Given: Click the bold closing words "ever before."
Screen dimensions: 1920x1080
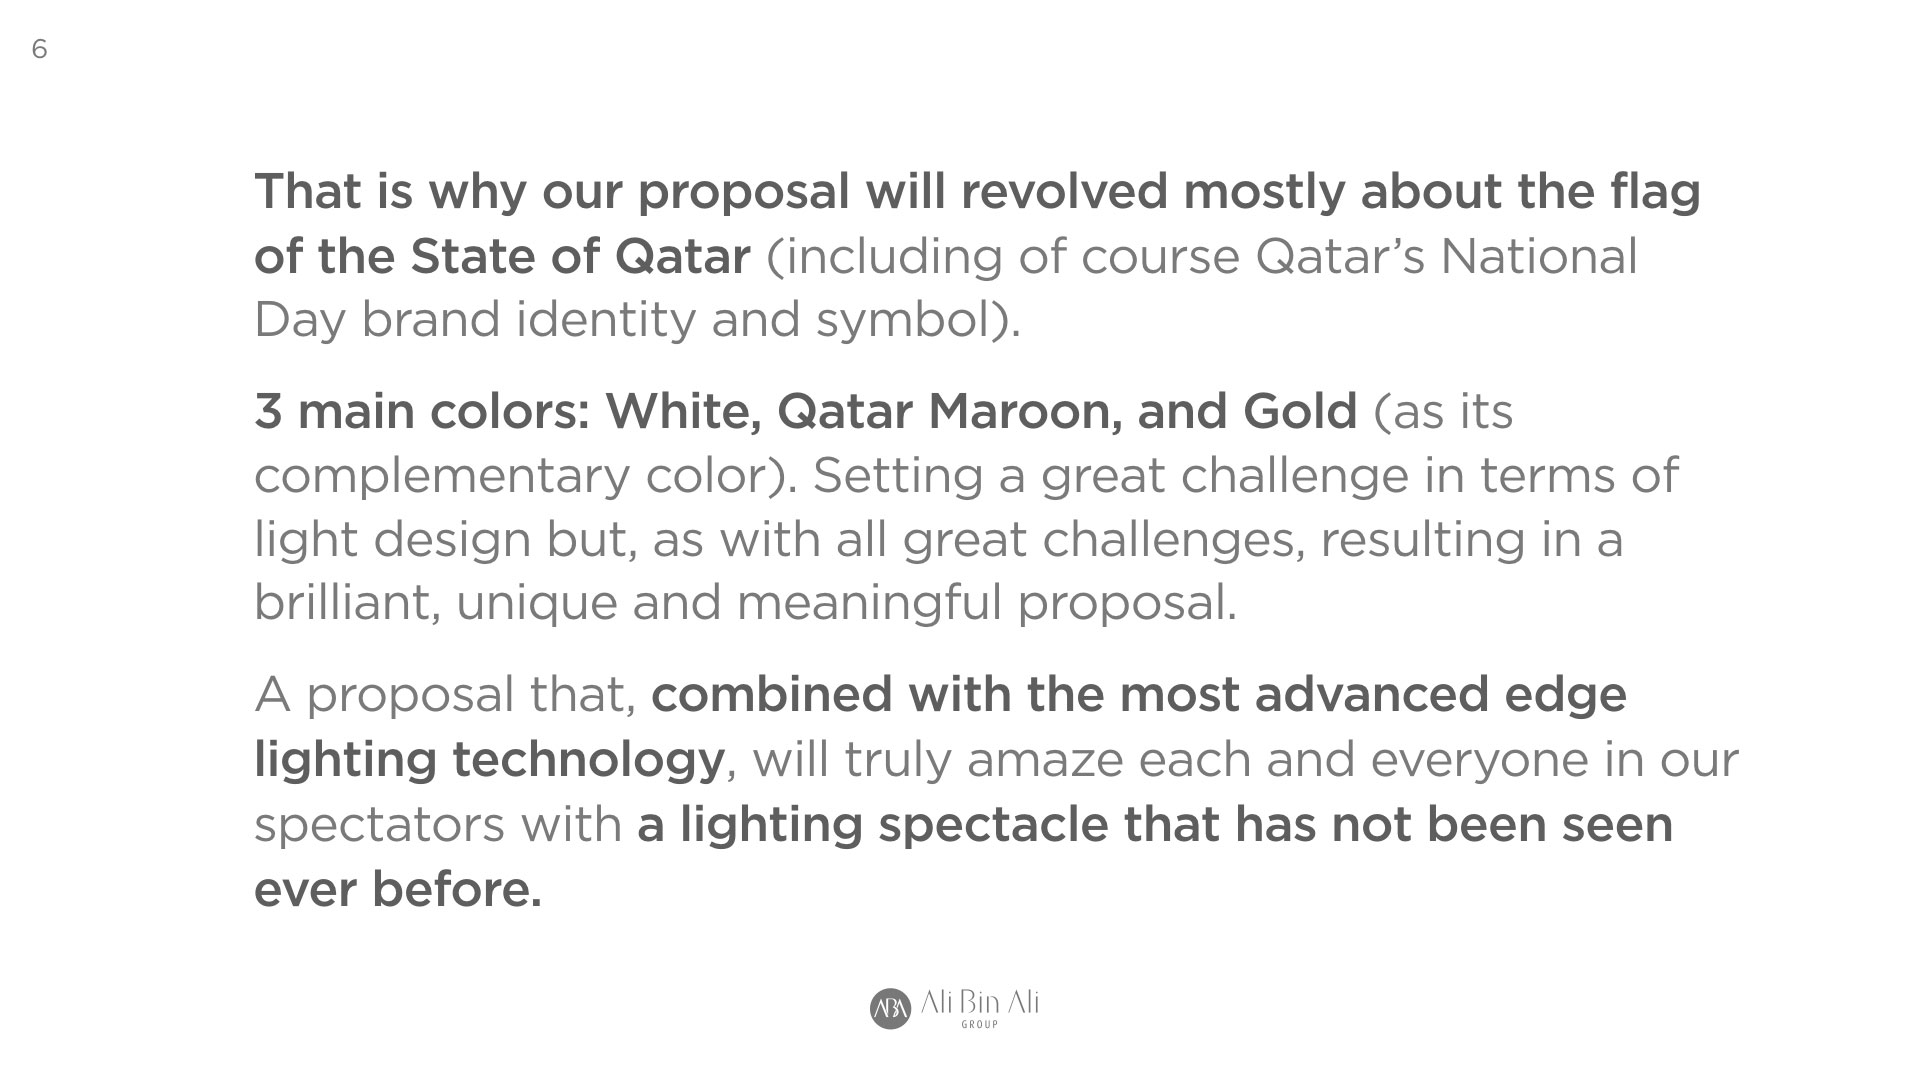Looking at the screenshot, I should tap(398, 889).
